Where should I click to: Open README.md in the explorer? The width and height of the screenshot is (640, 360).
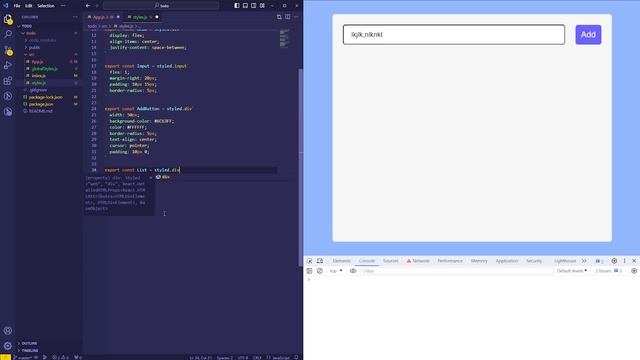(x=41, y=111)
